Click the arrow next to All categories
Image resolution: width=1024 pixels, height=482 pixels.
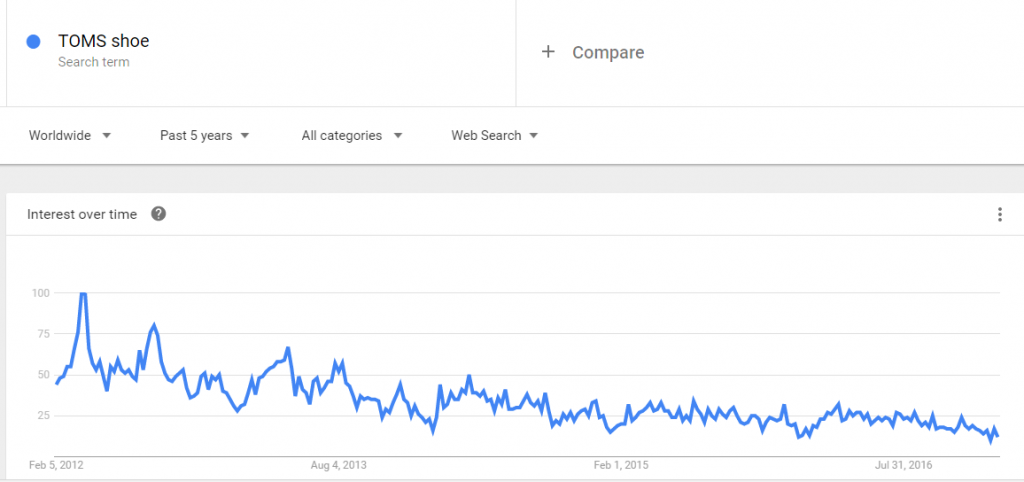point(398,136)
